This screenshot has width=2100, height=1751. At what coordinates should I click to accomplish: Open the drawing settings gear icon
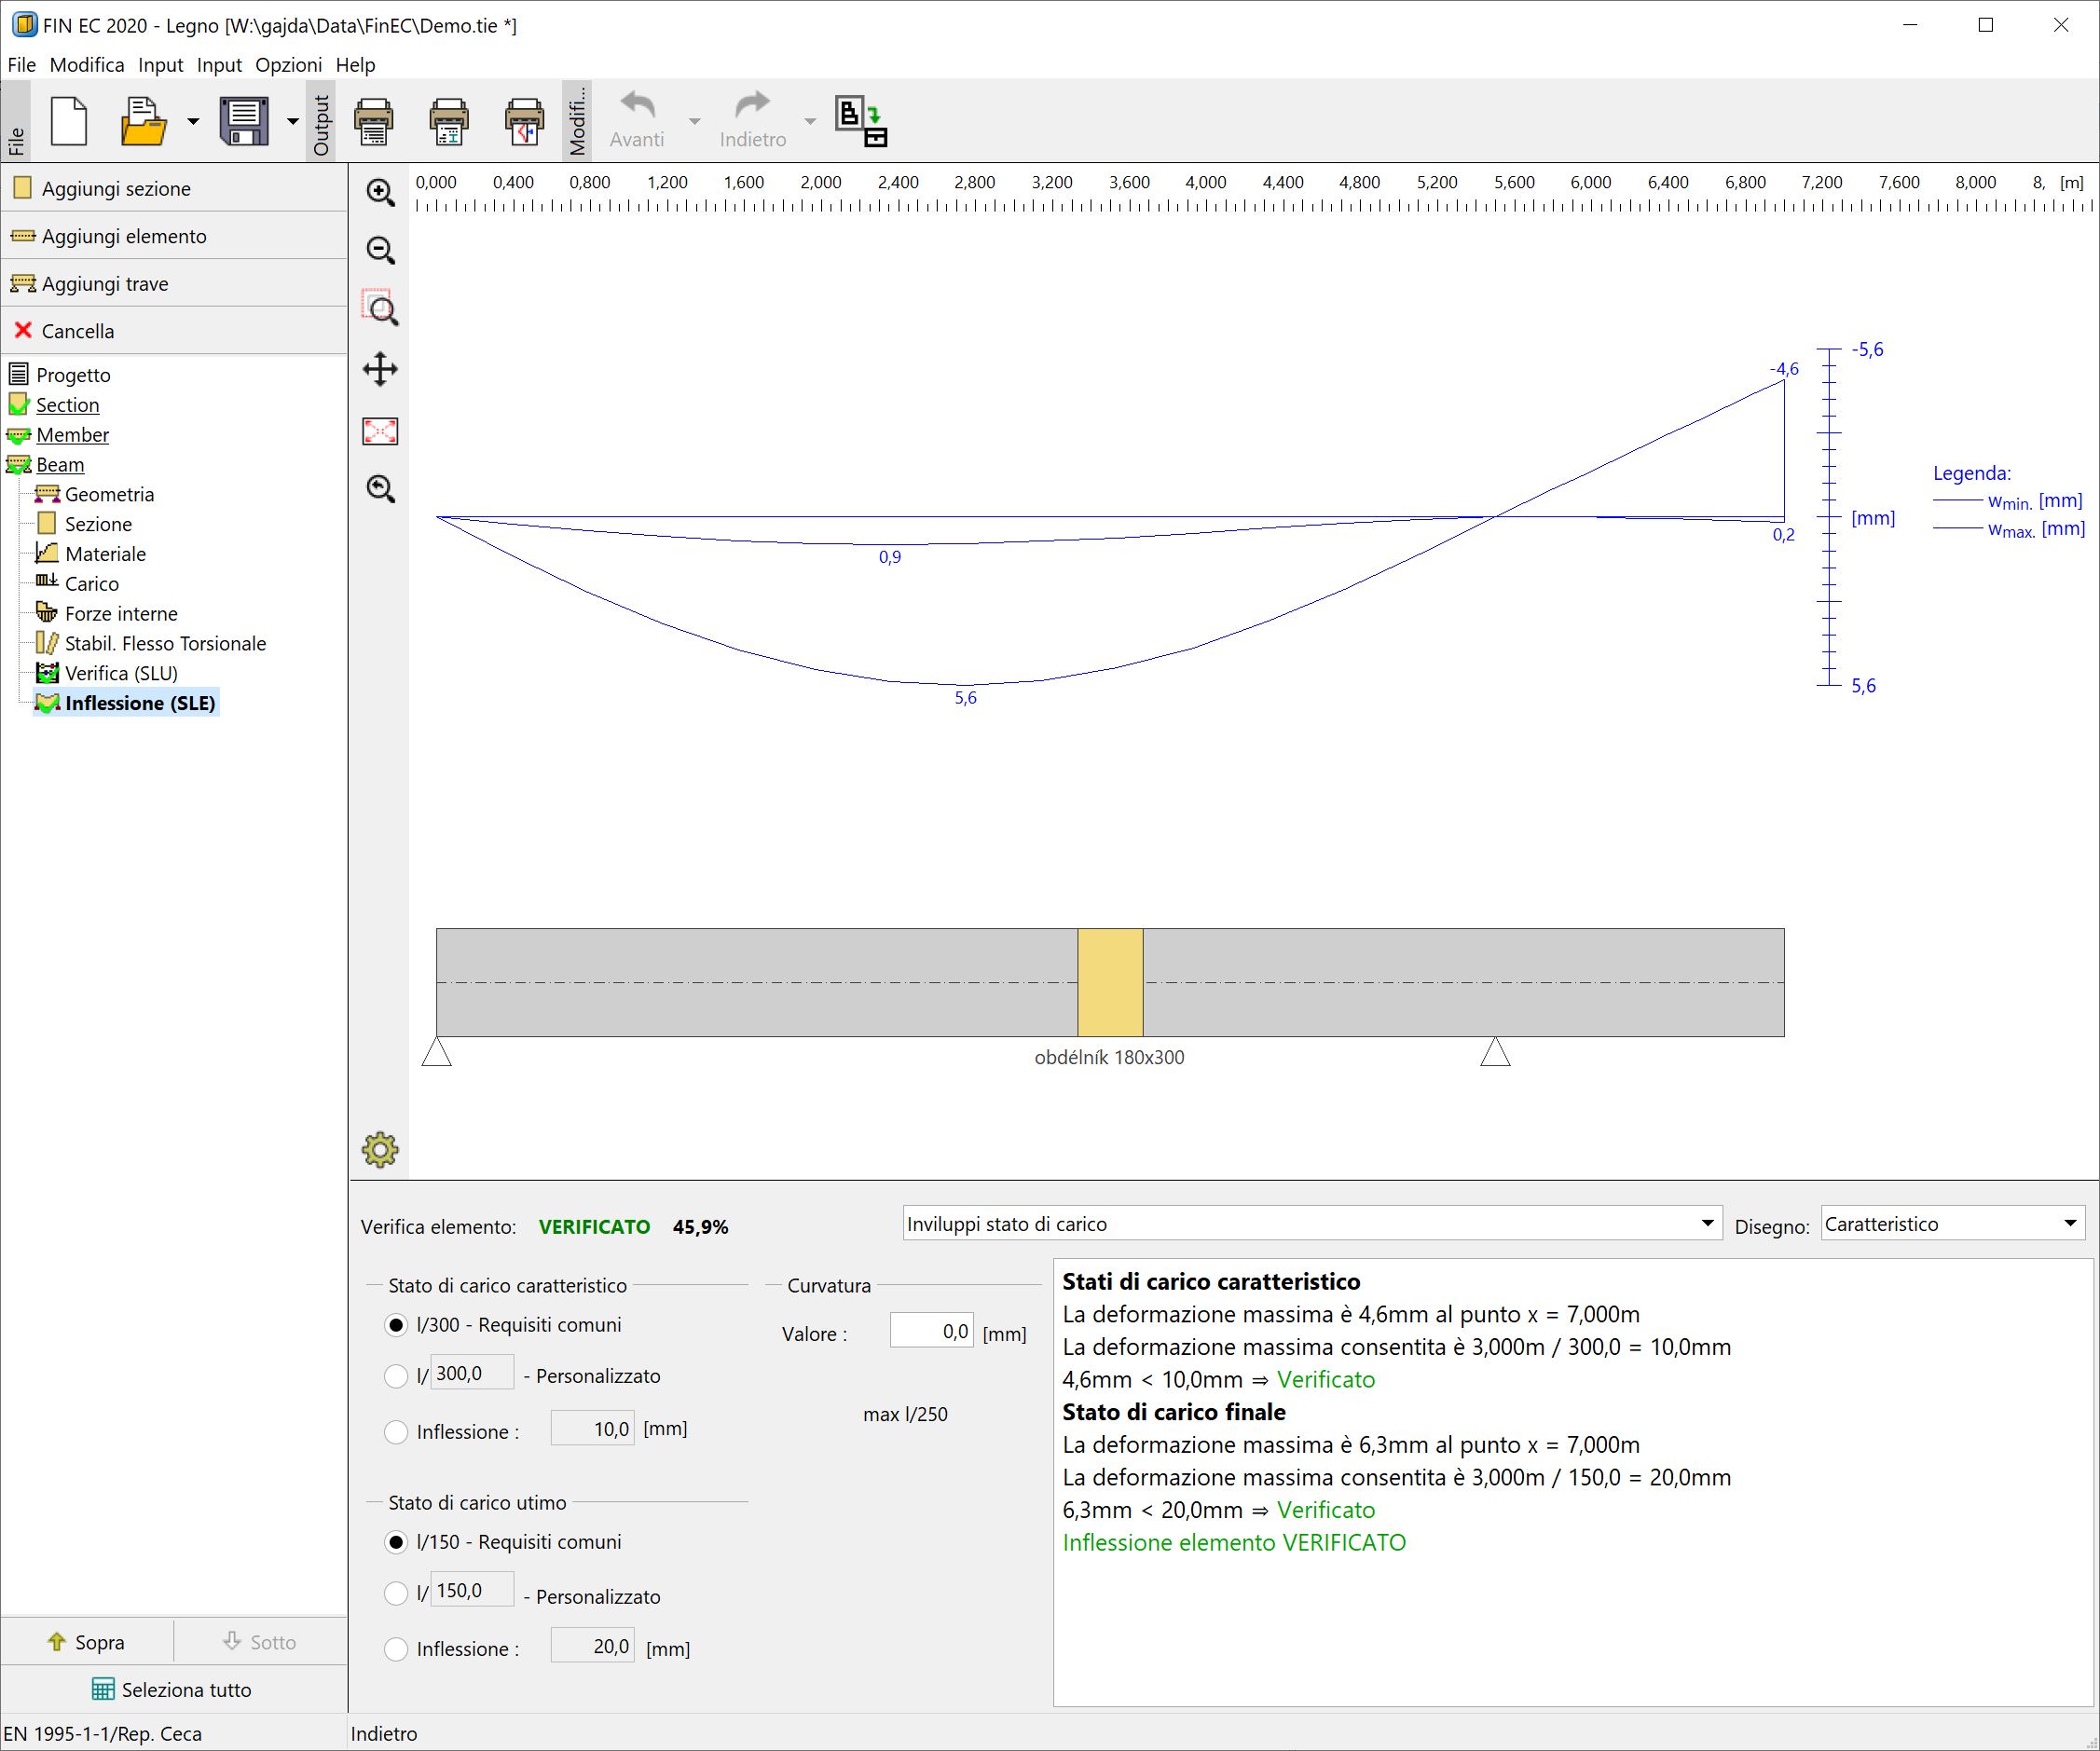click(380, 1149)
